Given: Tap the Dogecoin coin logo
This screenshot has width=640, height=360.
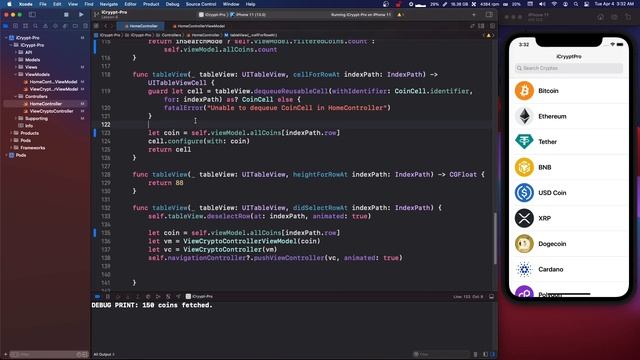Looking at the screenshot, I should tap(524, 244).
